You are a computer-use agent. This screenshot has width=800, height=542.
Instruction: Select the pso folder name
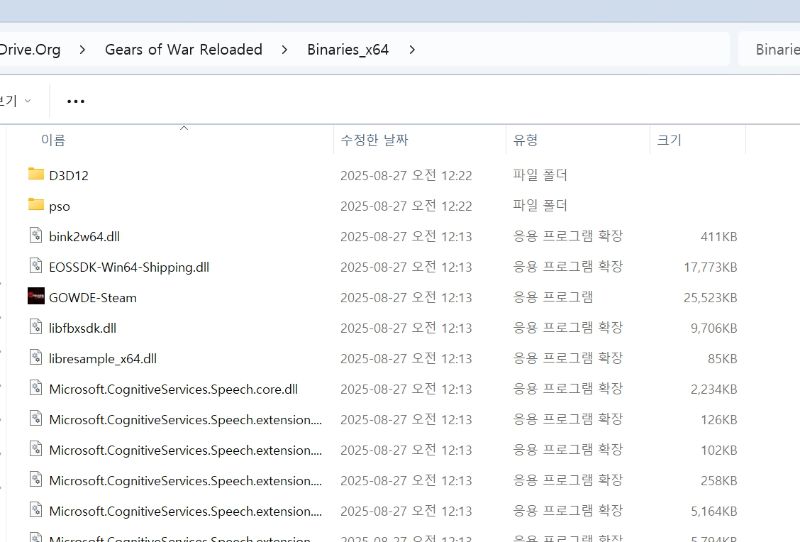[60, 207]
